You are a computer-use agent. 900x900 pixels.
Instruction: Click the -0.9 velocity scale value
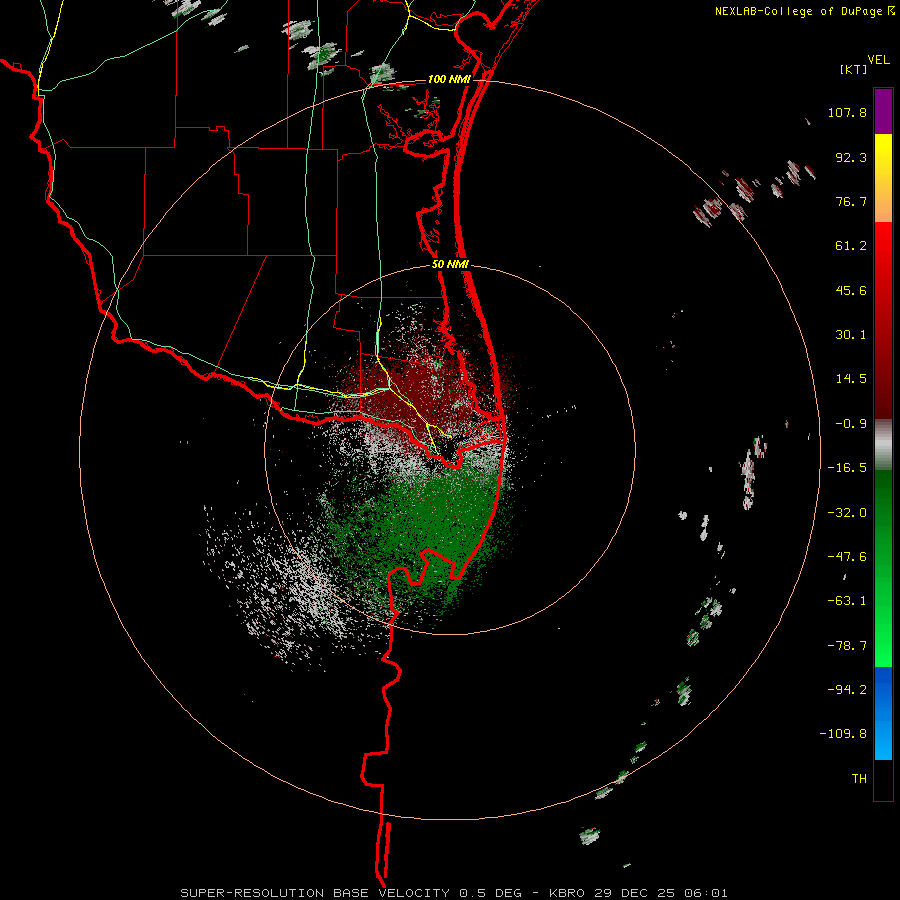(x=851, y=424)
